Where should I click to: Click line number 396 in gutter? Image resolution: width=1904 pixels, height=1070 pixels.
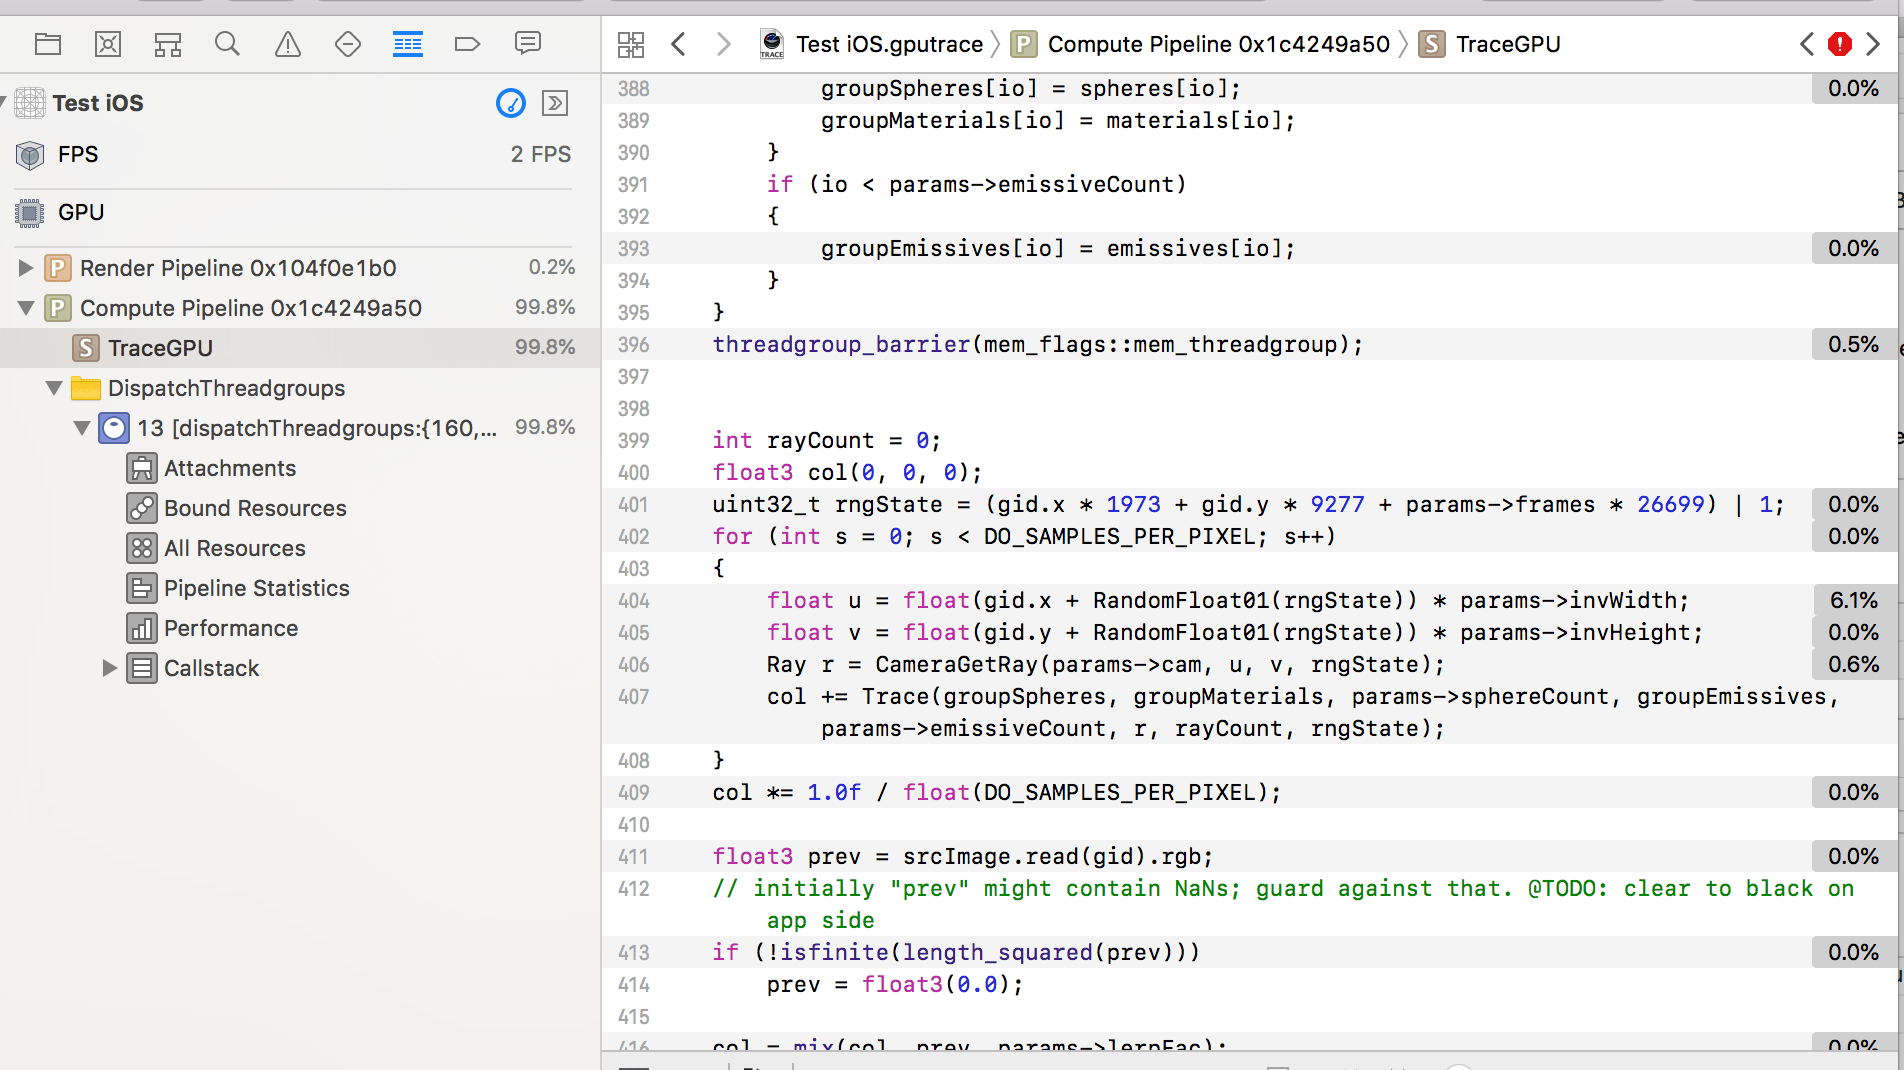click(634, 345)
